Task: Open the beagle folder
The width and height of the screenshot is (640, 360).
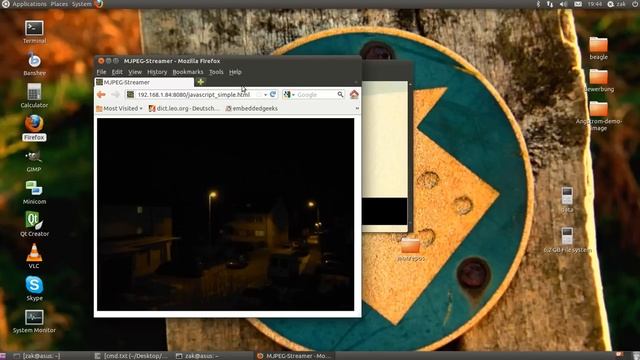Action: tap(598, 44)
